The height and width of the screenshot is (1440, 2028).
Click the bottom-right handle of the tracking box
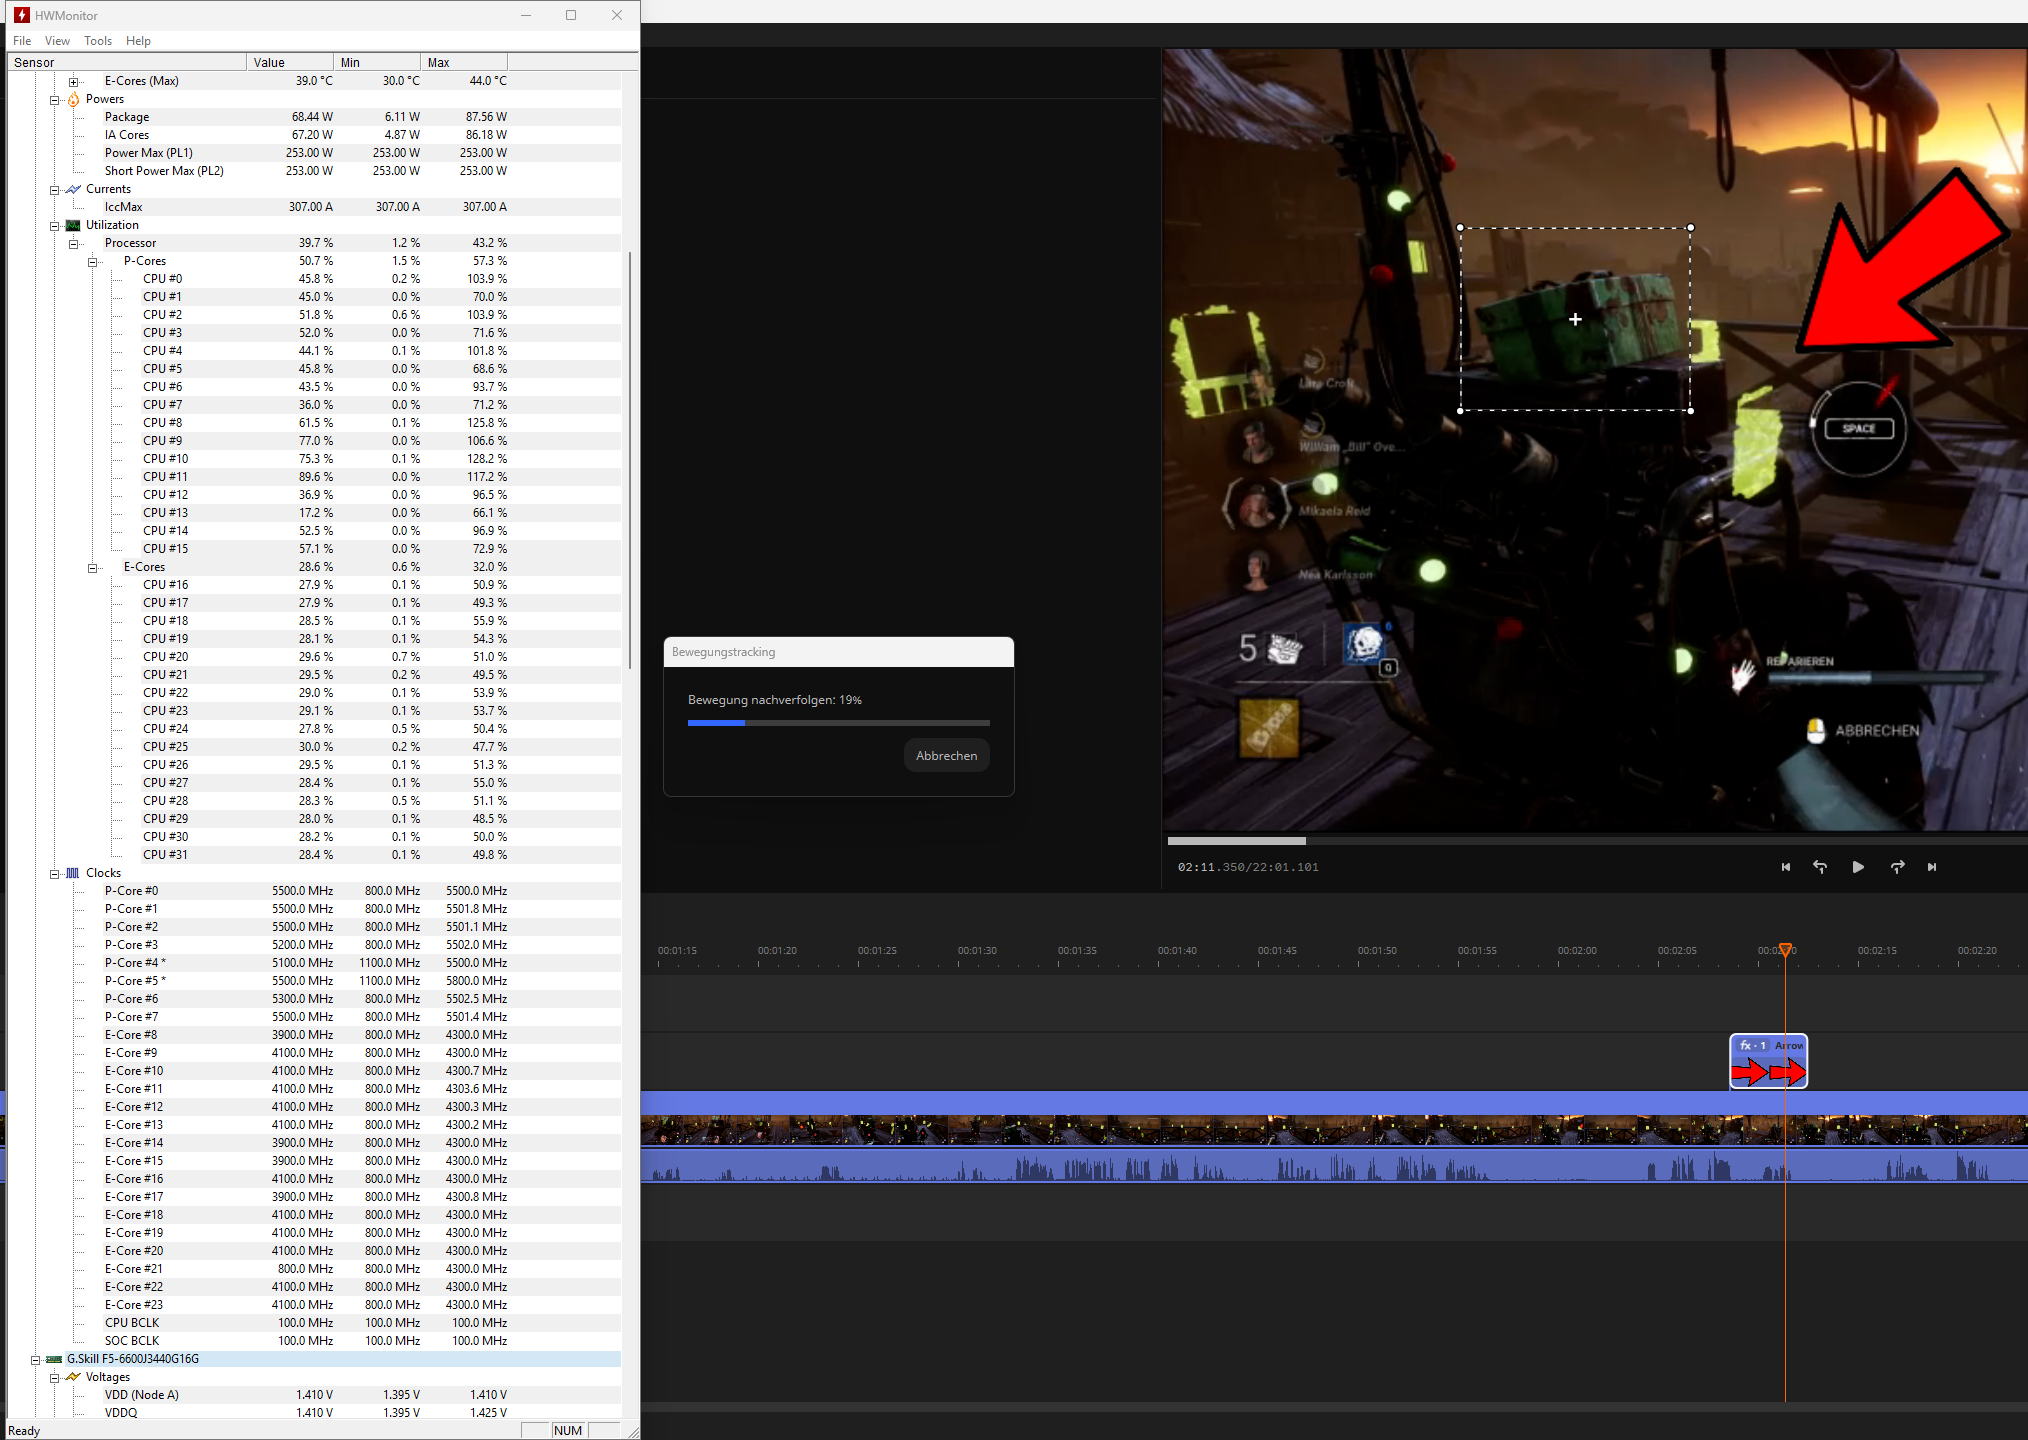pyautogui.click(x=1690, y=410)
